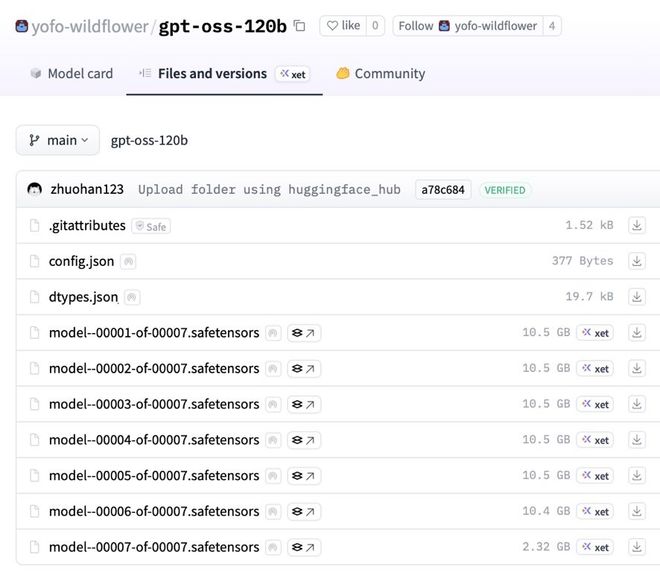Screen dimensions: 660x585
Task: Follow yofo-wildflower
Action: tap(468, 26)
